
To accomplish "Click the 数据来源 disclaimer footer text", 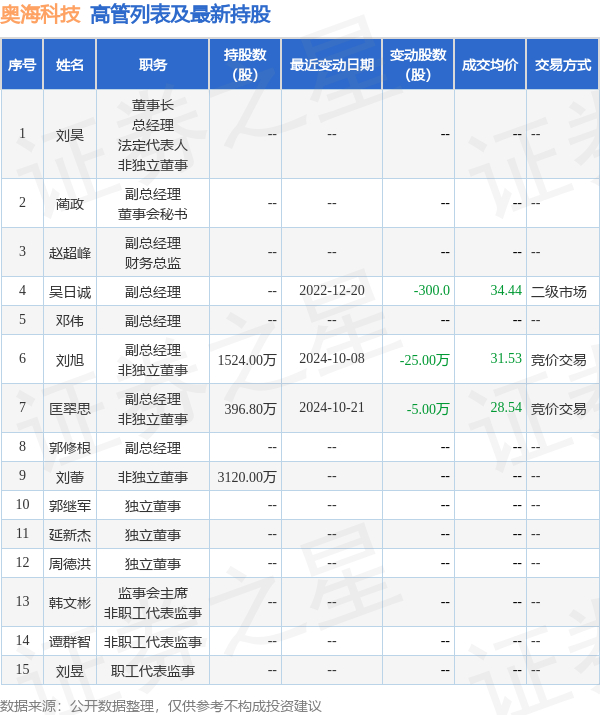I will [x=160, y=706].
